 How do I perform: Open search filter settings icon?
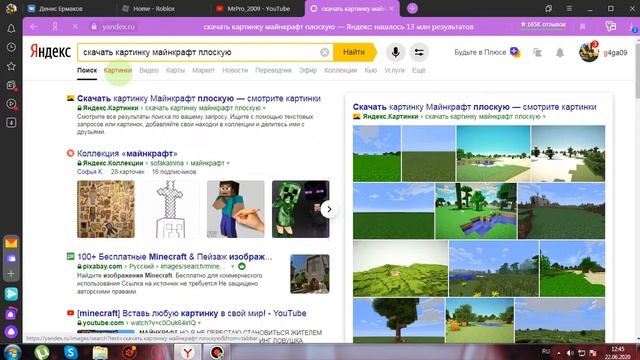coord(419,52)
